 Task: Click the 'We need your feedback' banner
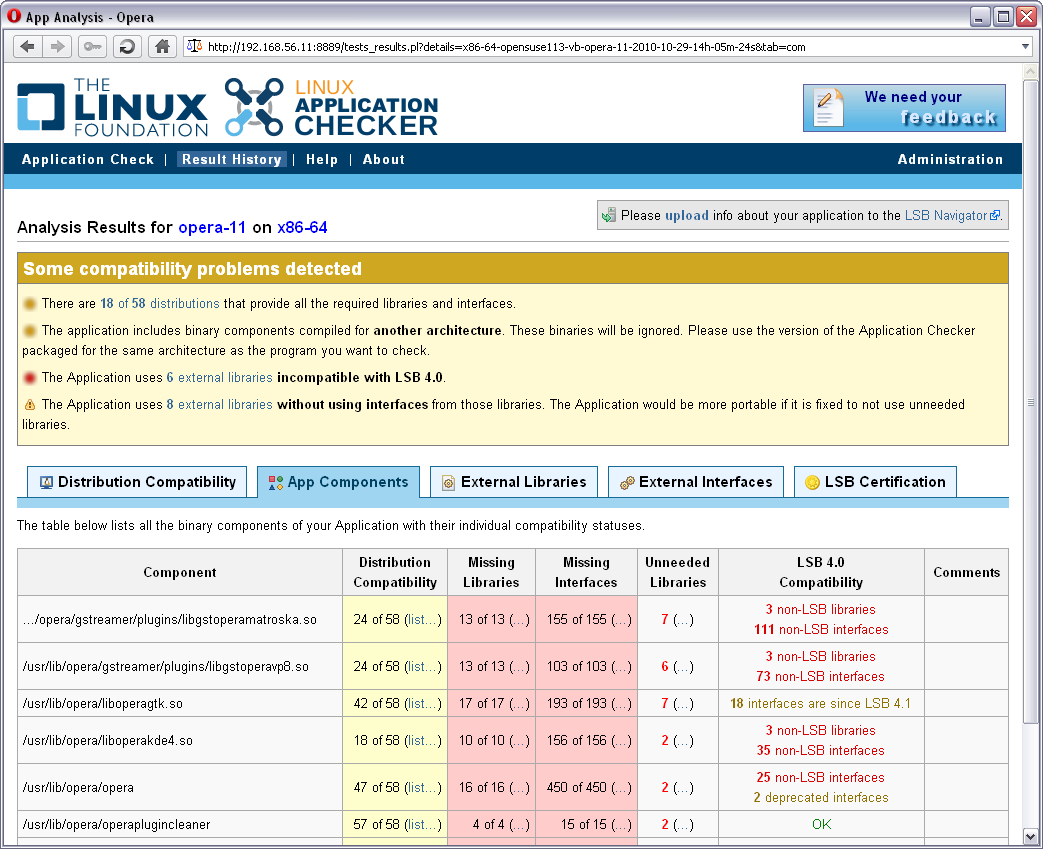(x=904, y=108)
